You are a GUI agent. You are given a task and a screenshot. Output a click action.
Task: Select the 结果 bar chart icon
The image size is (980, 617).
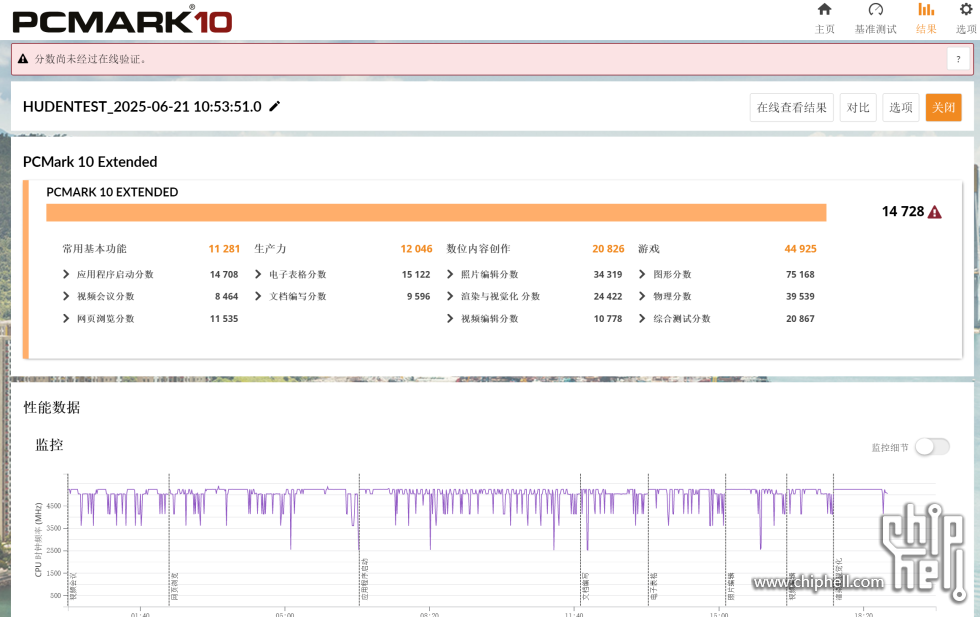coord(926,9)
